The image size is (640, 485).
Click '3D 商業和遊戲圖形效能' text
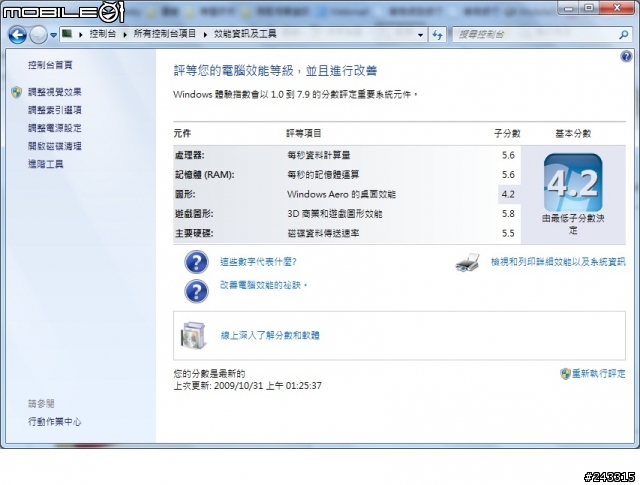pyautogui.click(x=335, y=214)
